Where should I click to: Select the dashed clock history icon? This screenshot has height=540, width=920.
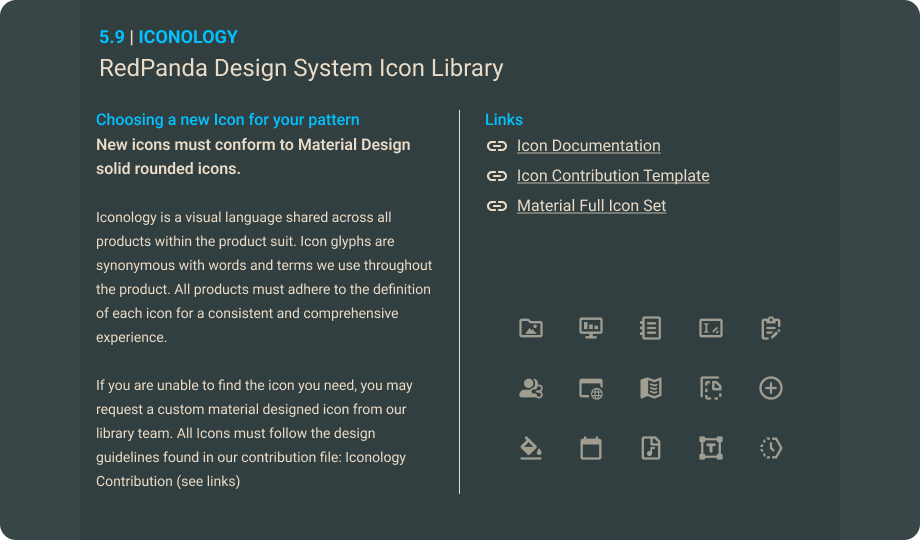pyautogui.click(x=770, y=448)
